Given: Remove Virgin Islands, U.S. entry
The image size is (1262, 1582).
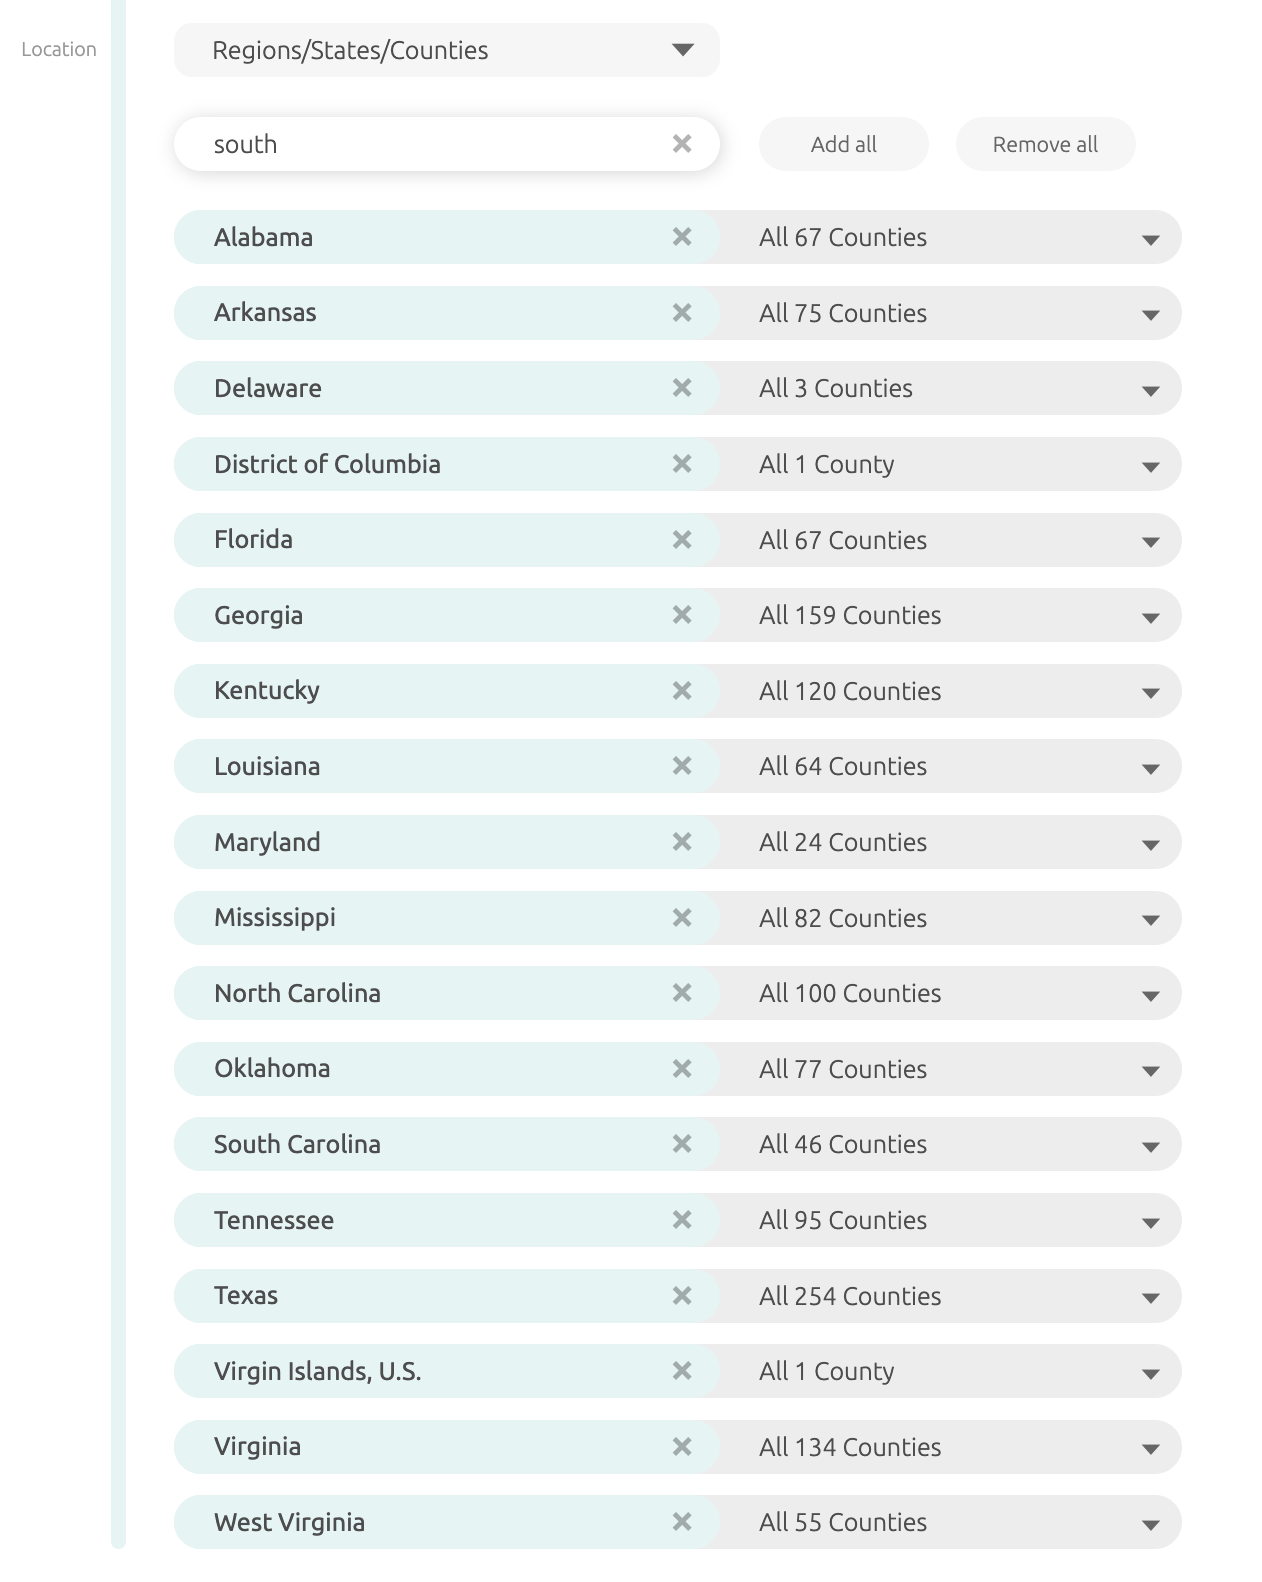Looking at the screenshot, I should (x=682, y=1371).
